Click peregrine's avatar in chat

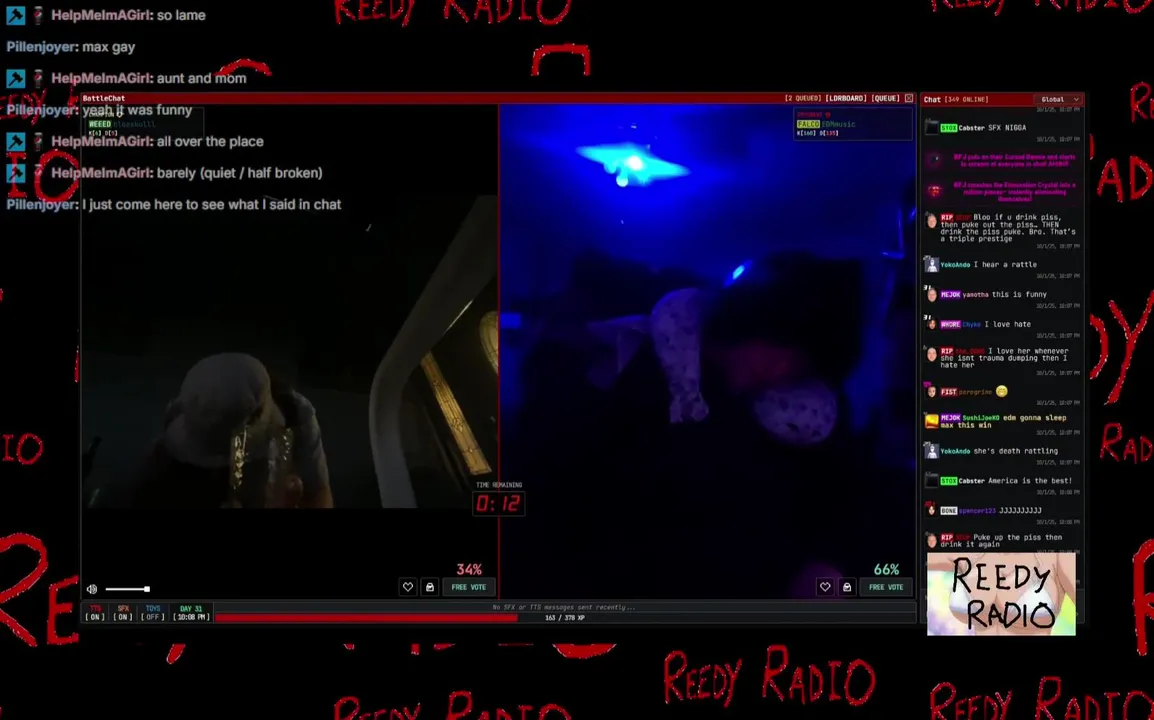pos(932,392)
